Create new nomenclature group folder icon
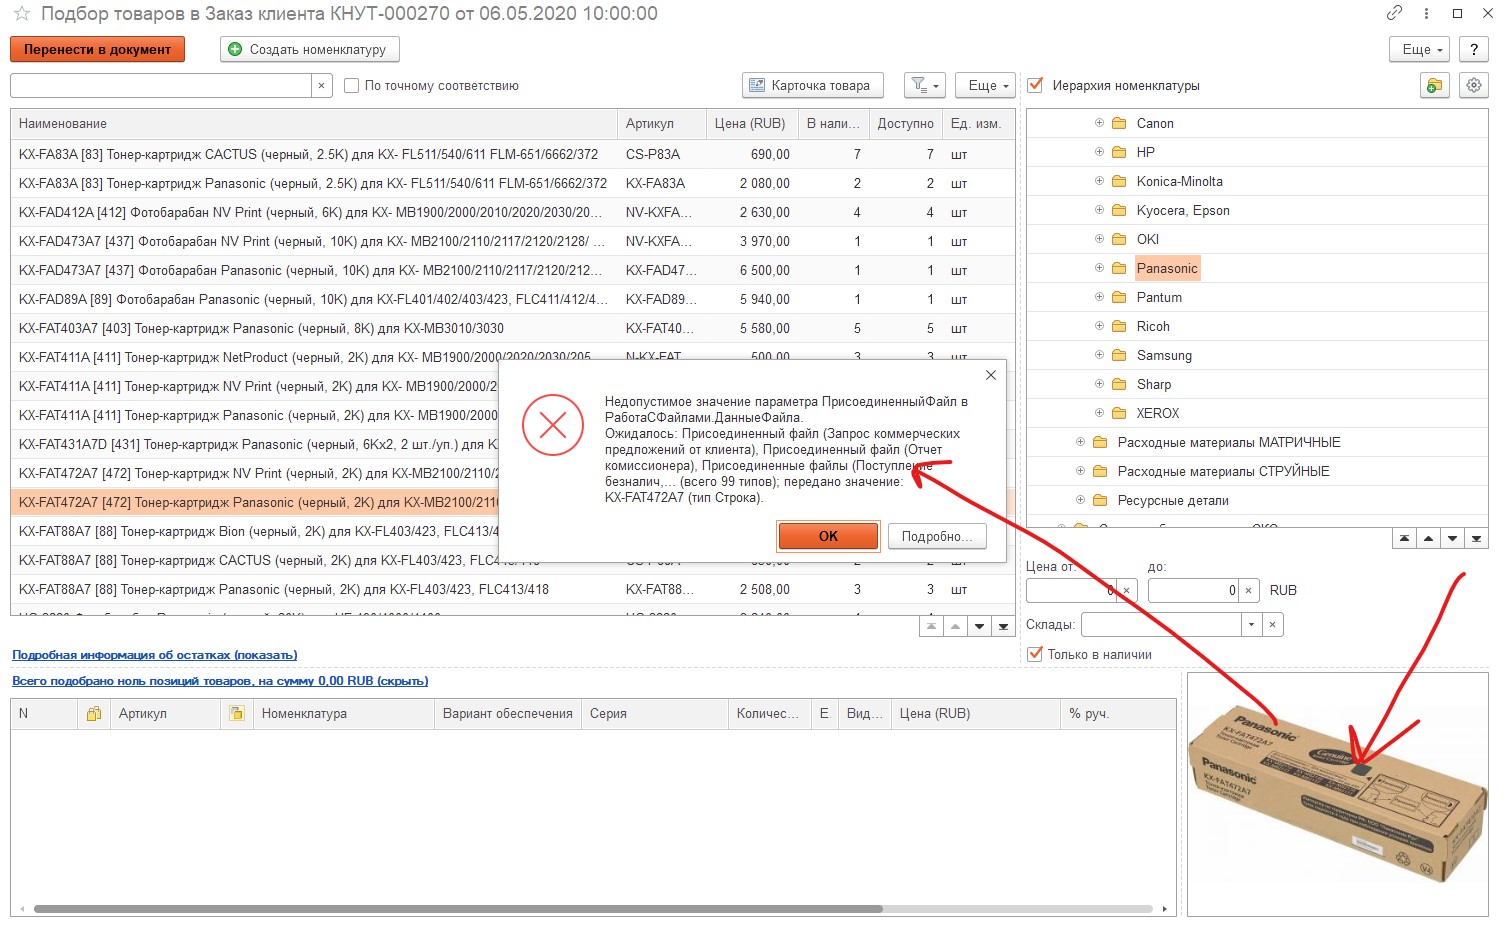 (1434, 86)
